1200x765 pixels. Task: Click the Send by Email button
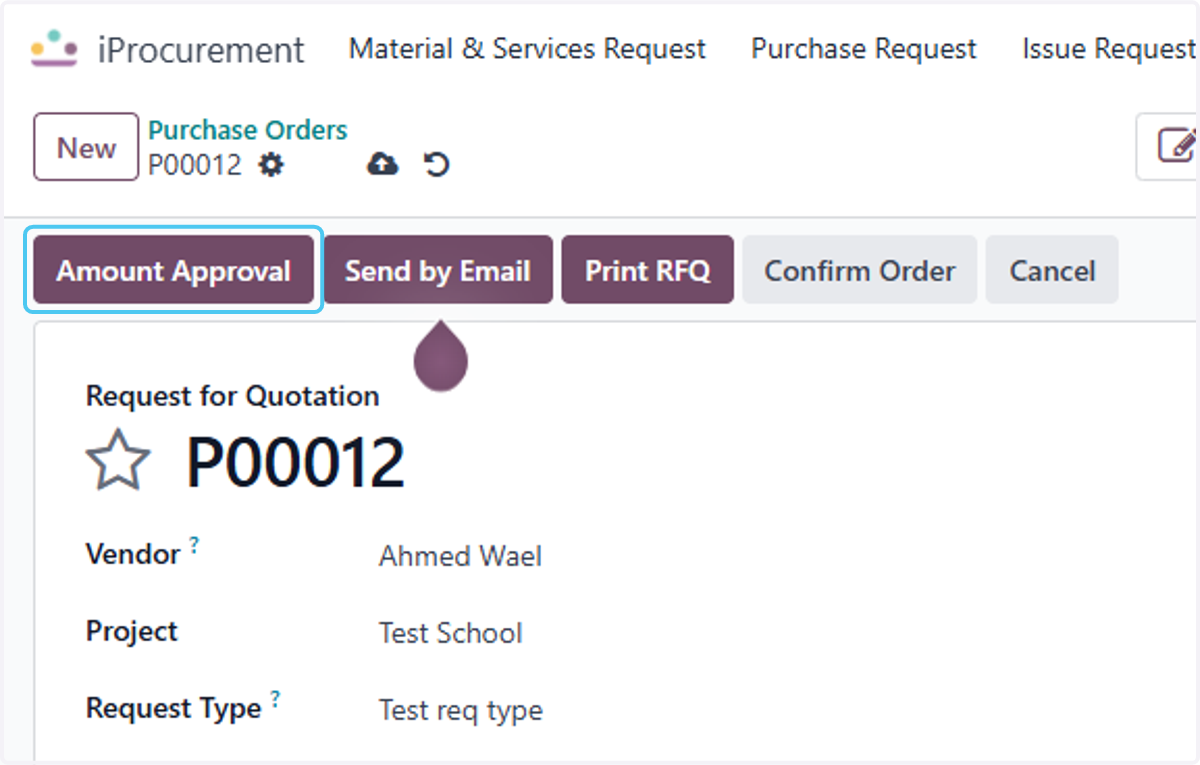(437, 270)
